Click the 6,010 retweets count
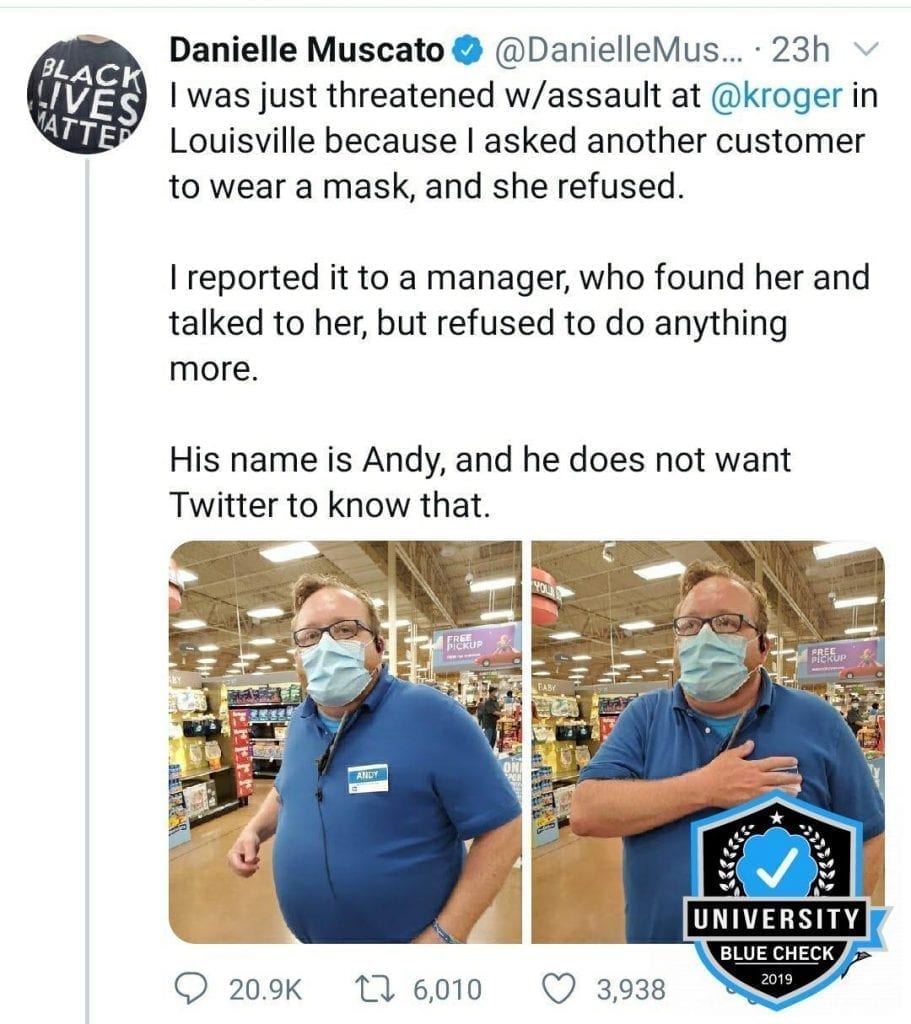Image resolution: width=911 pixels, height=1024 pixels. (447, 989)
